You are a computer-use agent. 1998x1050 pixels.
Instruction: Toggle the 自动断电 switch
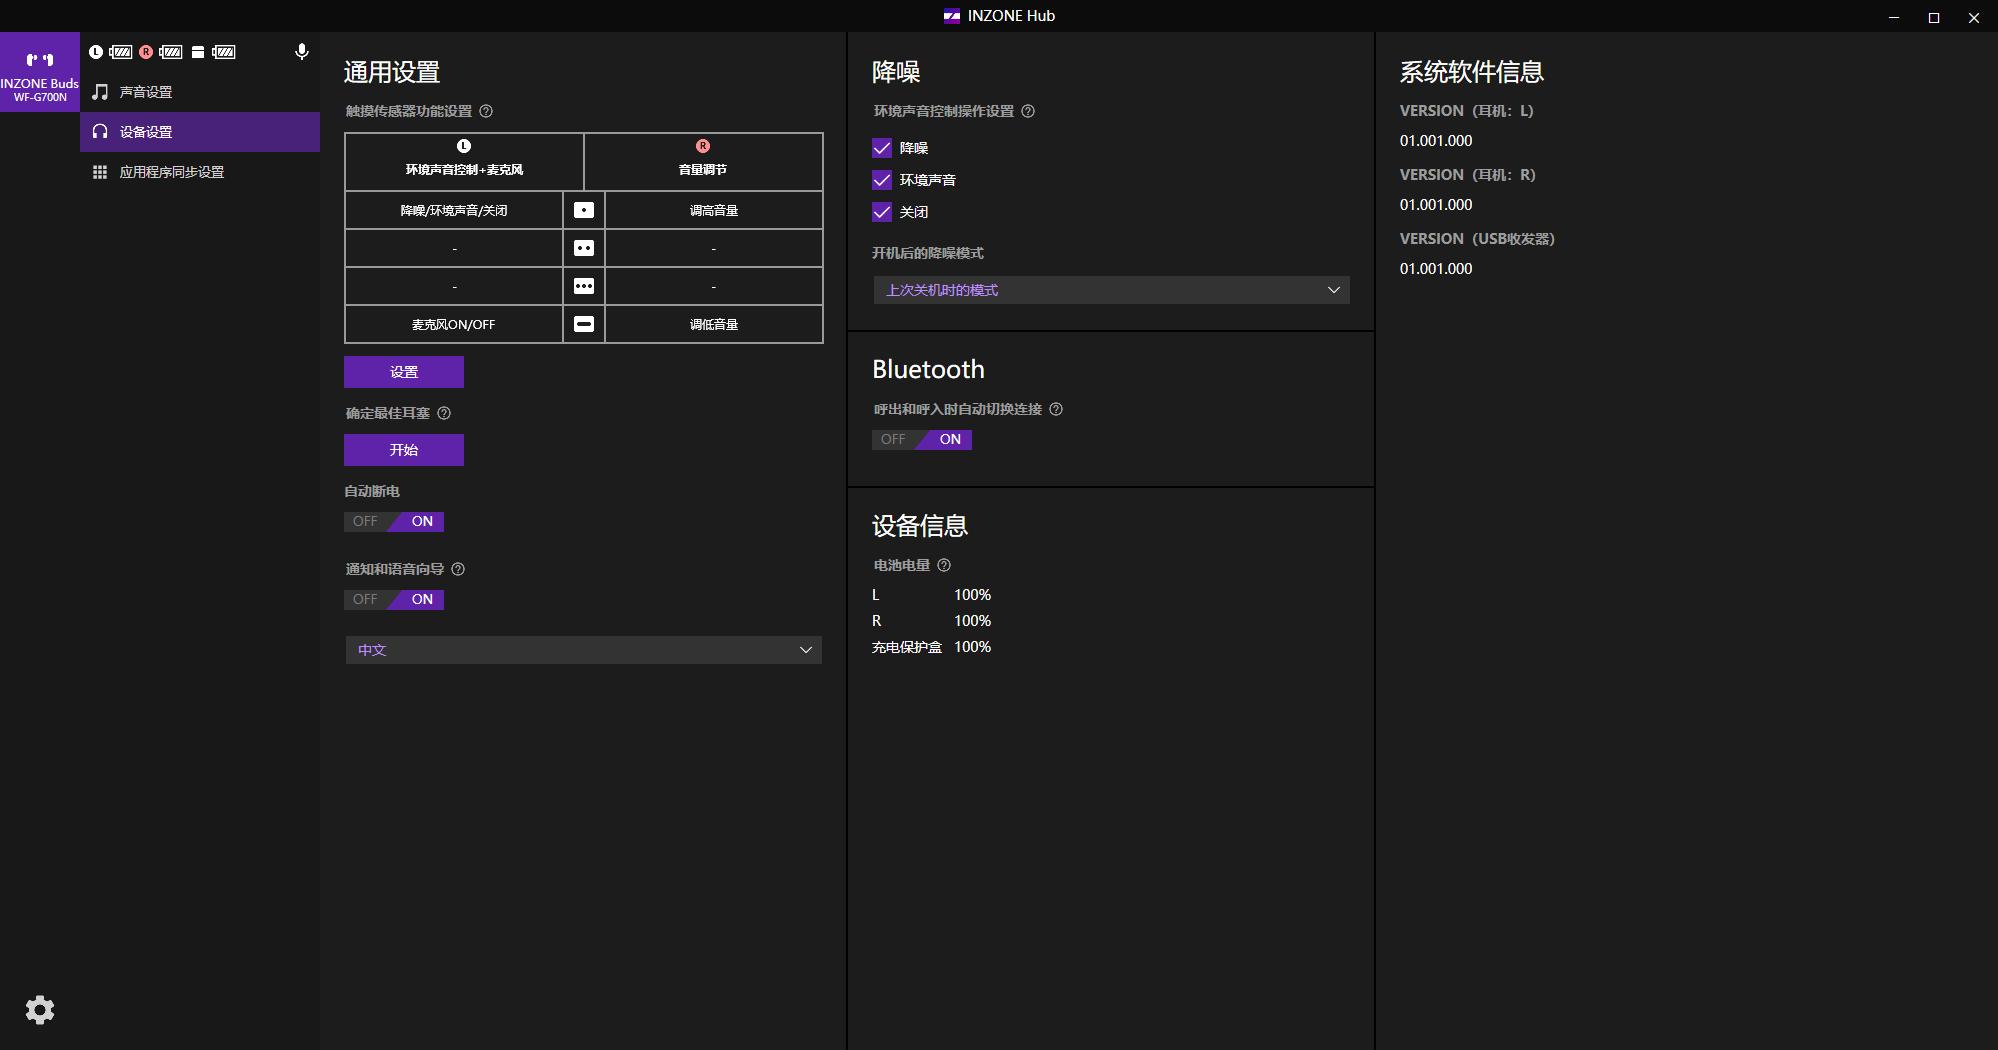394,521
